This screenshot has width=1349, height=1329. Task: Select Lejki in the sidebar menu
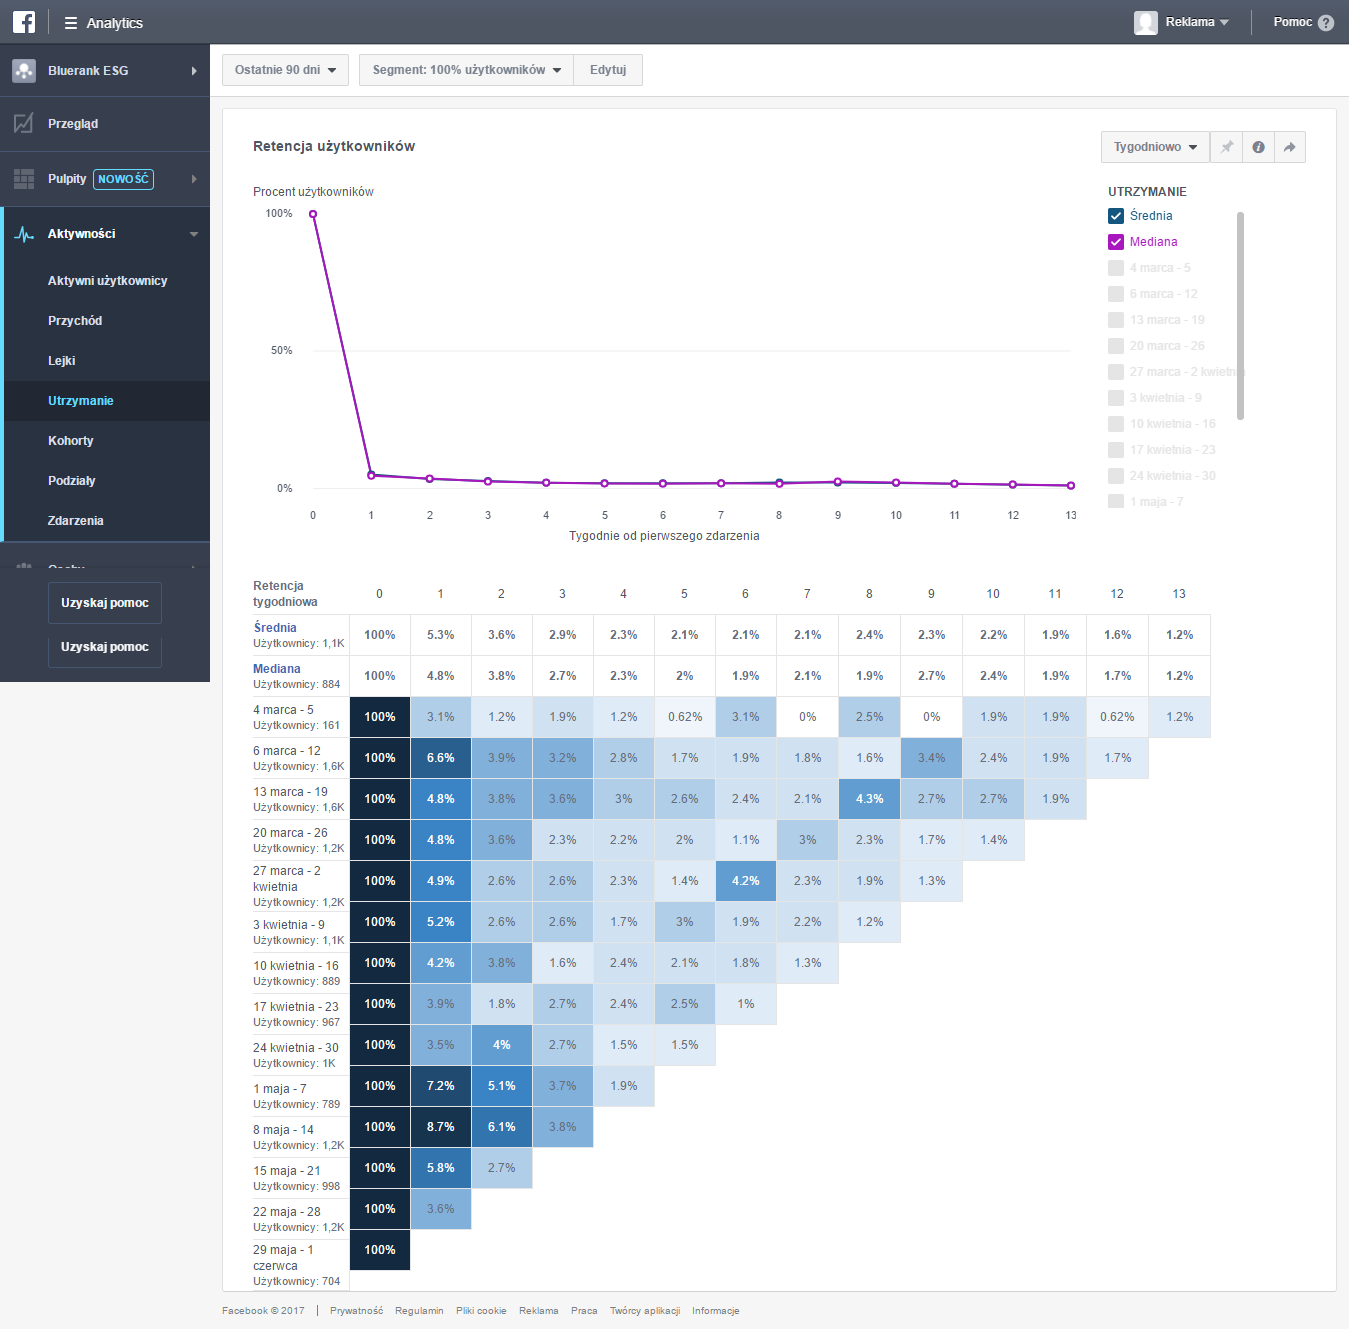tap(62, 361)
